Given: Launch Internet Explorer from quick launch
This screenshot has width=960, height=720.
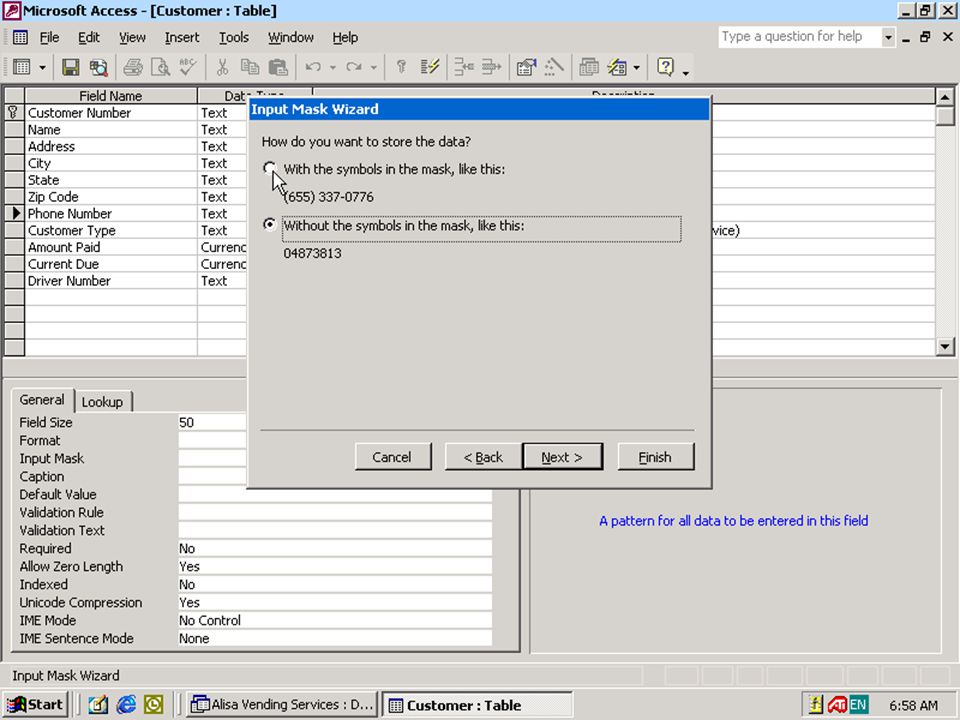Looking at the screenshot, I should click(x=126, y=705).
